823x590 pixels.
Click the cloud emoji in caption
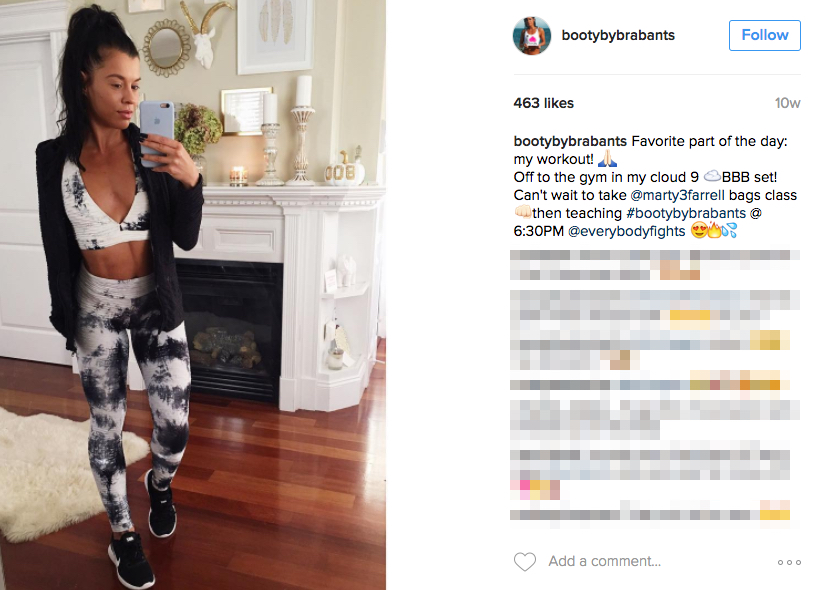tap(712, 176)
